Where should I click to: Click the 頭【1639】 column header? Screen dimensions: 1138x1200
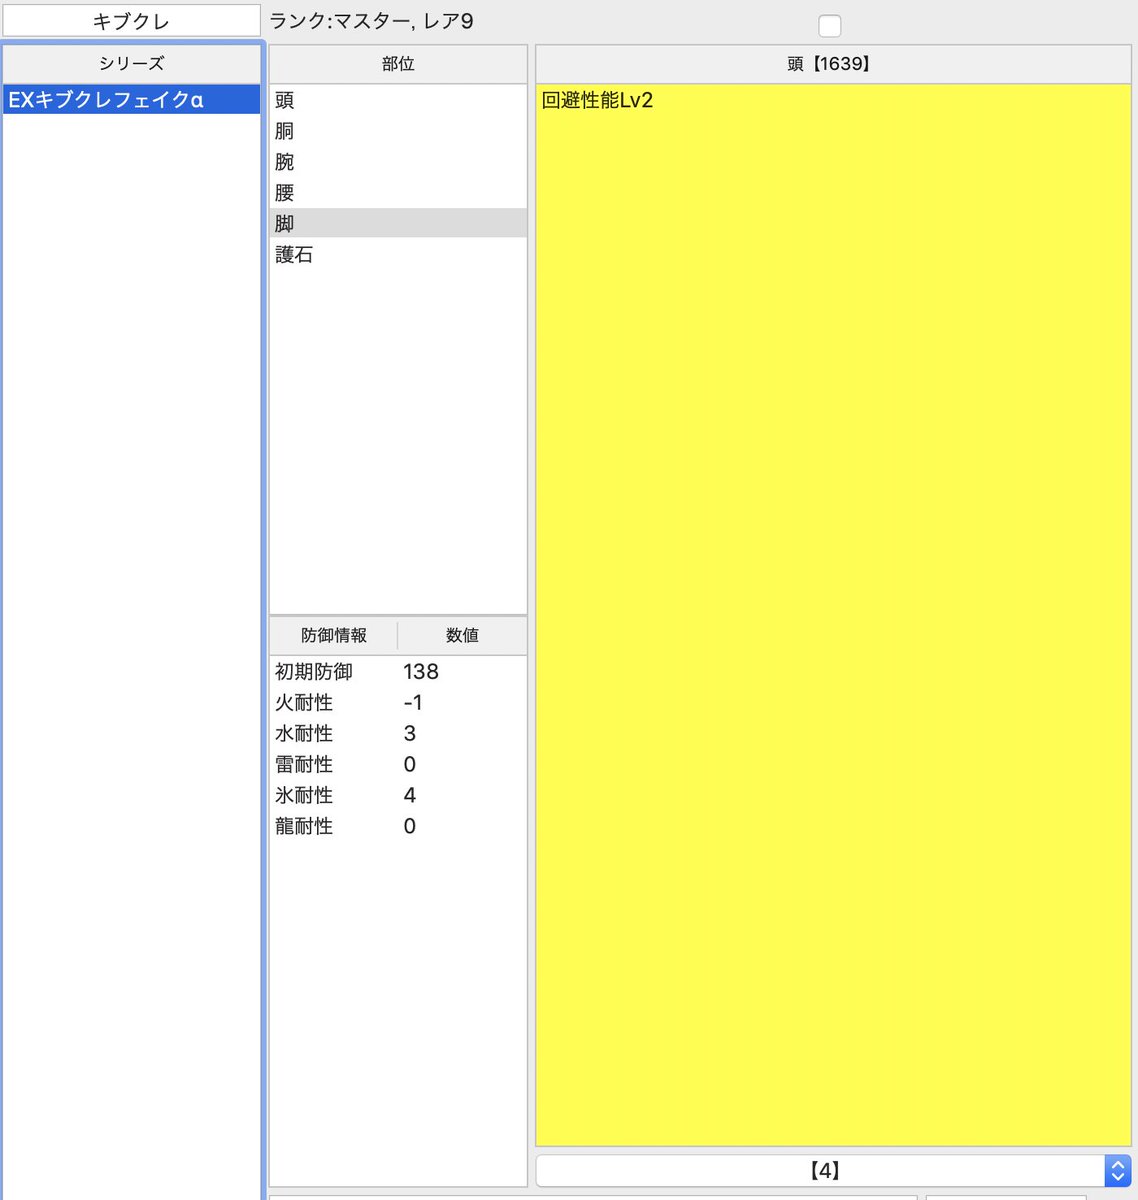833,64
